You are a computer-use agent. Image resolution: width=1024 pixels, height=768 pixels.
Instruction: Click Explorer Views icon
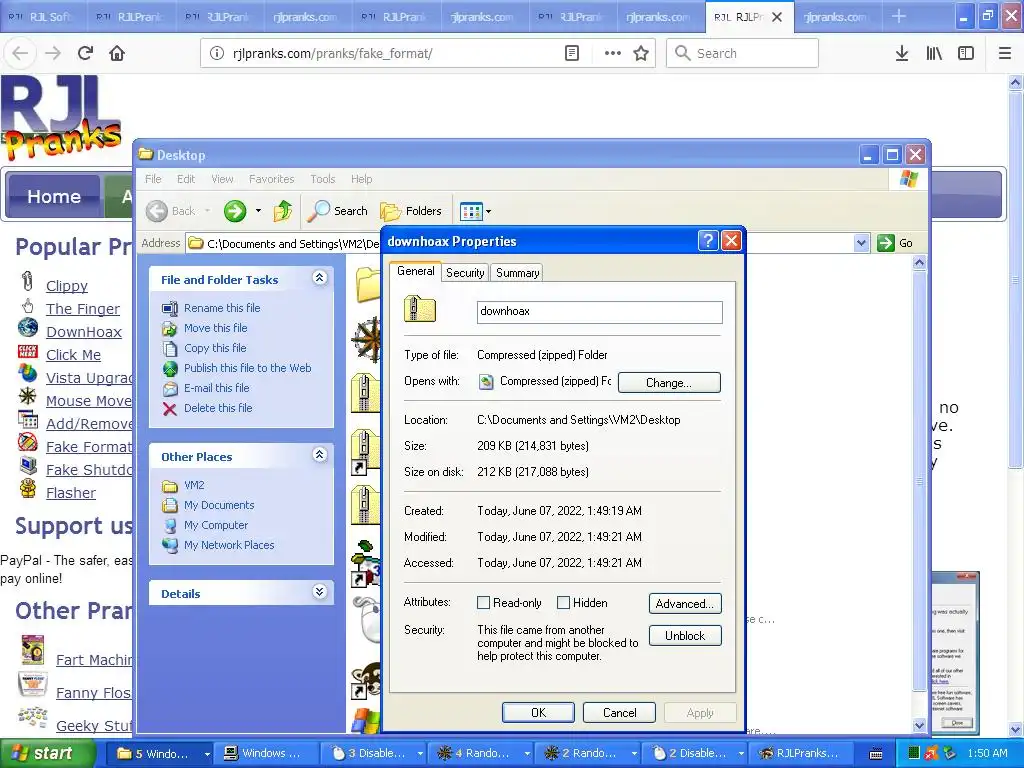(x=471, y=211)
